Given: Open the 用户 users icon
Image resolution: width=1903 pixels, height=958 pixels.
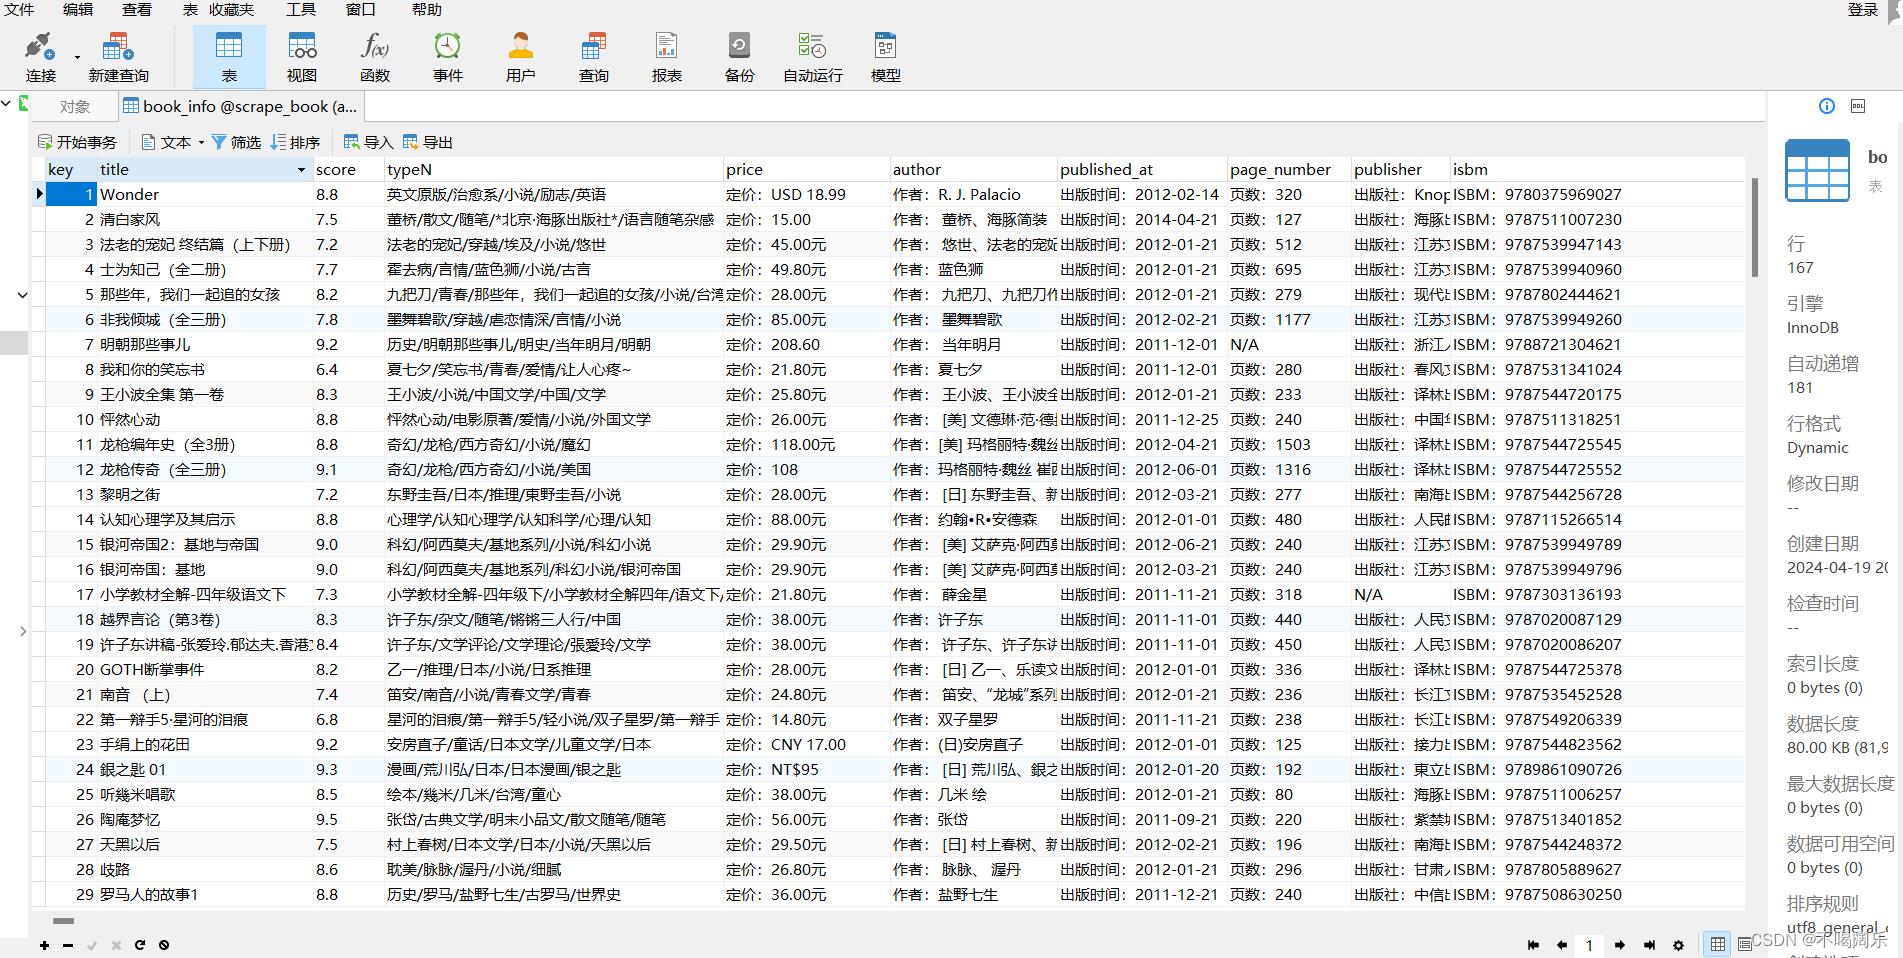Looking at the screenshot, I should coord(521,57).
